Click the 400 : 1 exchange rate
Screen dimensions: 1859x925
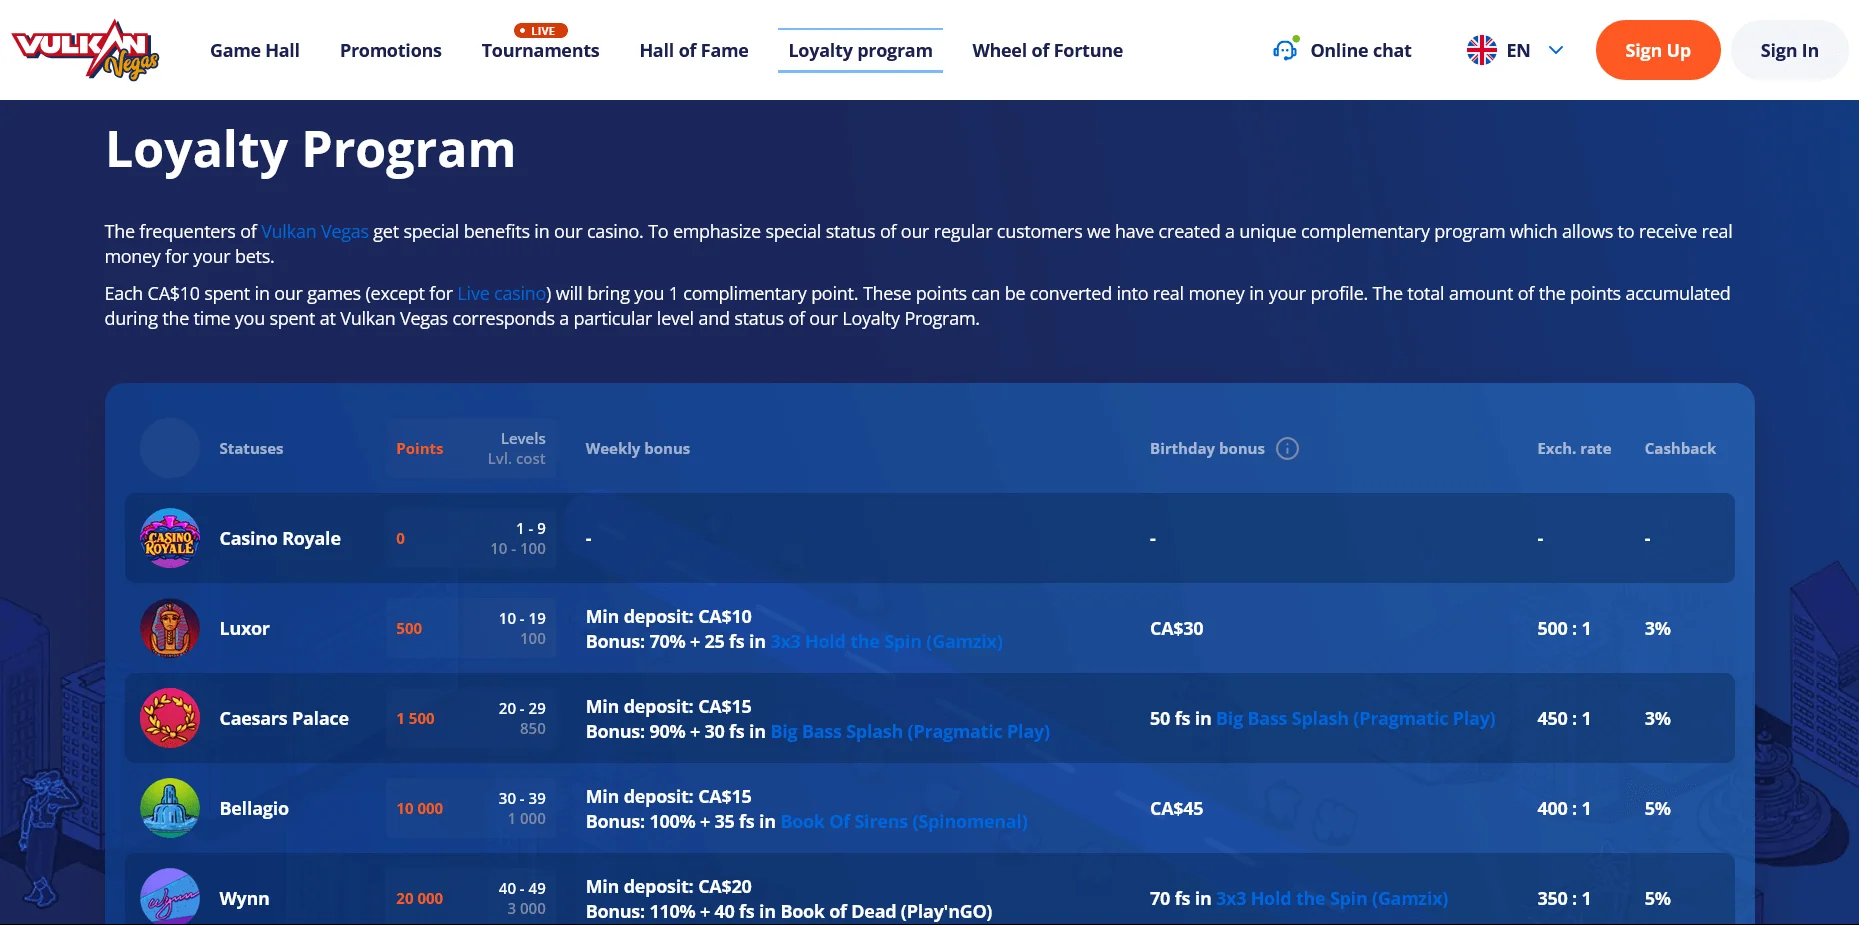1564,809
